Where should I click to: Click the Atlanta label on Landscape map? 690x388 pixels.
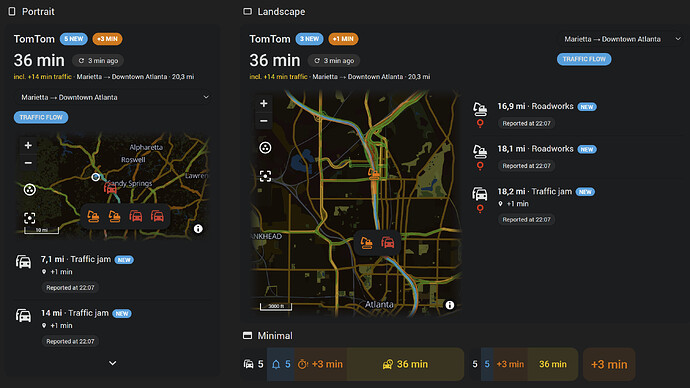pos(379,304)
